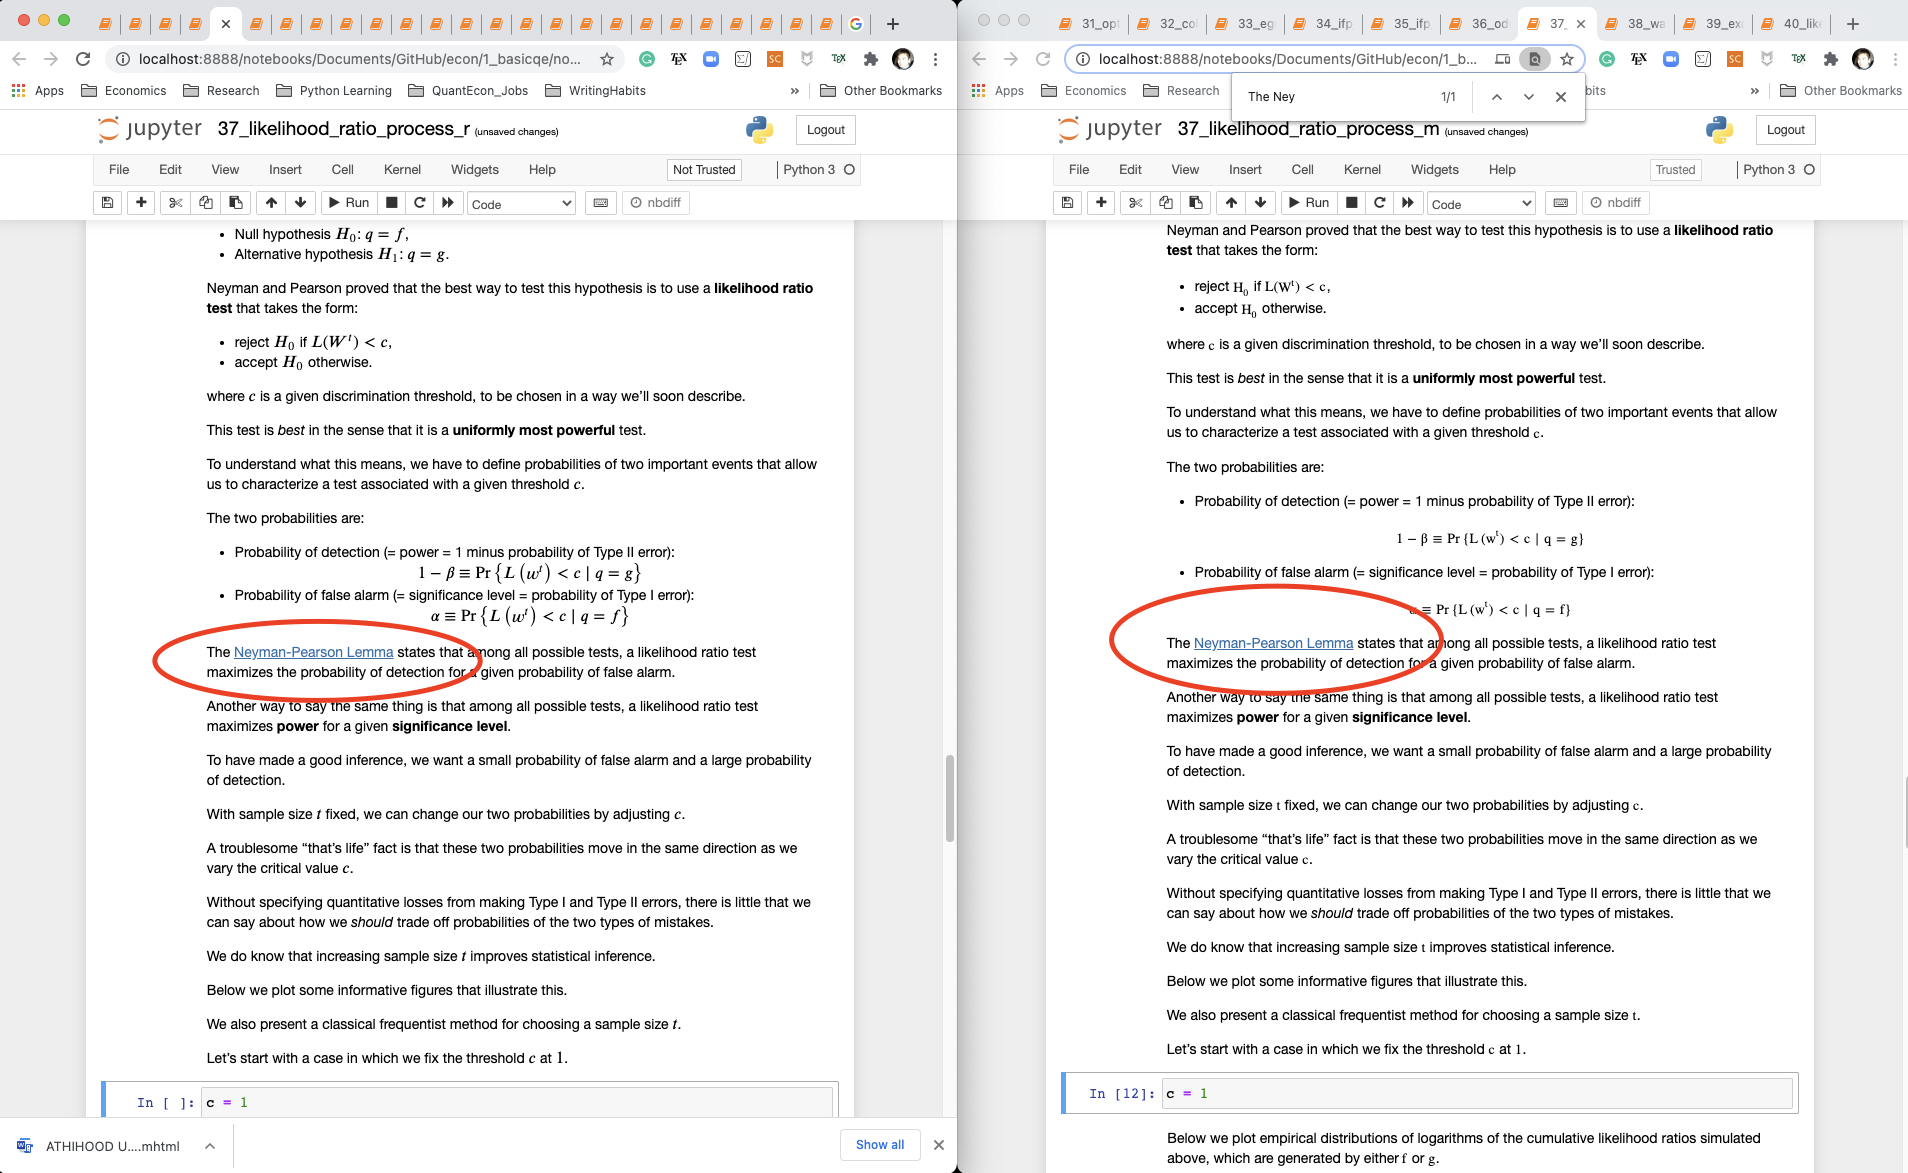Open options for the downloaded mhtml file
This screenshot has height=1173, width=1908.
click(x=209, y=1145)
